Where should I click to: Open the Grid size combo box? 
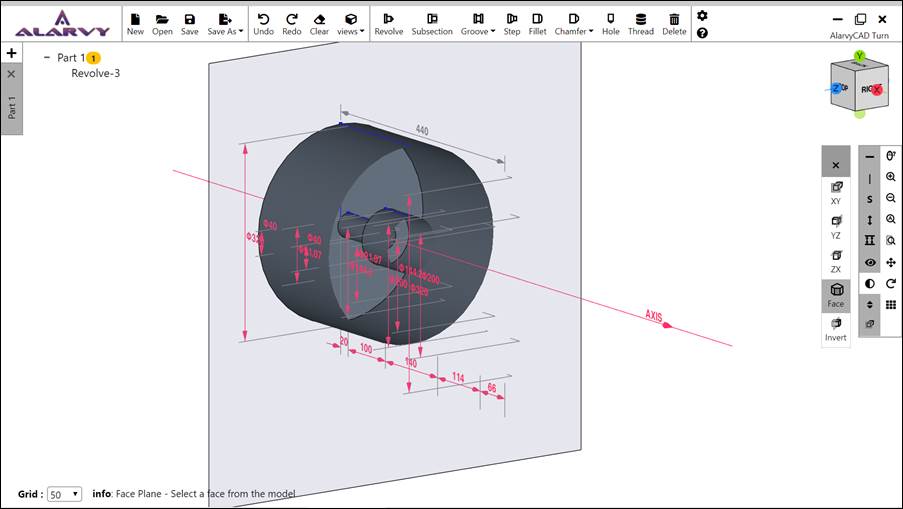click(x=64, y=494)
